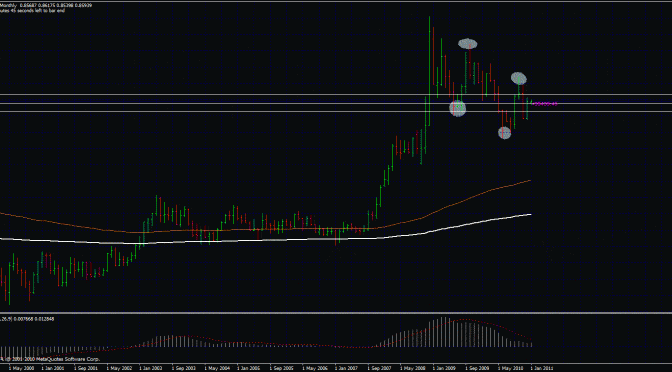This screenshot has height=372, width=672.
Task: Select the lowest gray circle marker
Action: 504,133
